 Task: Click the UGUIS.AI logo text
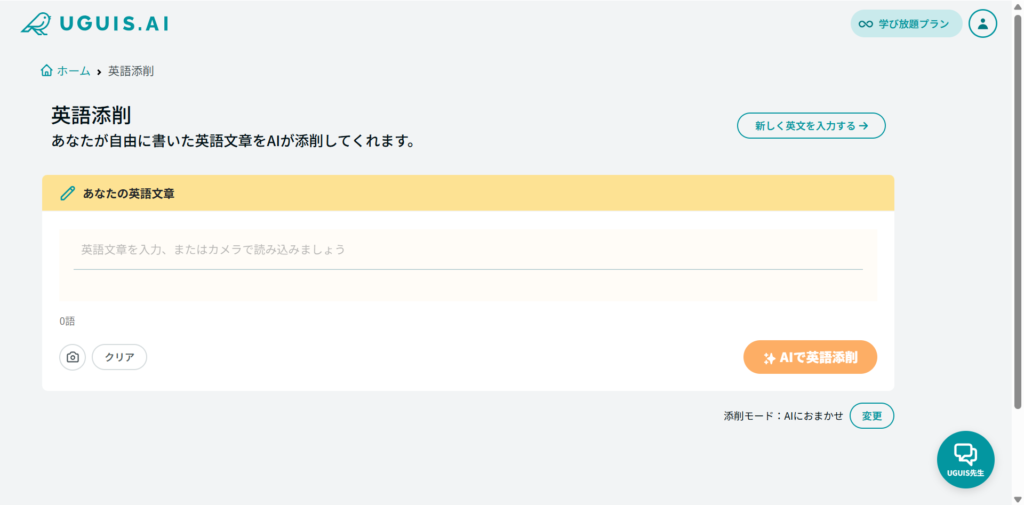(113, 23)
